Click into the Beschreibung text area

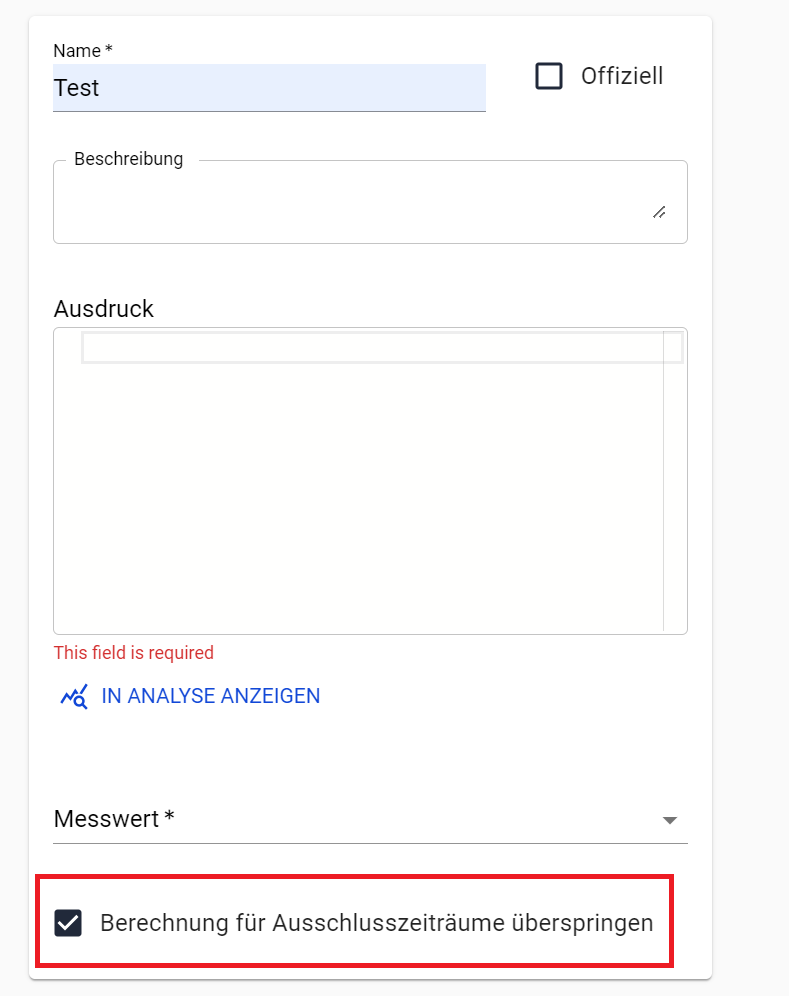tap(350, 205)
